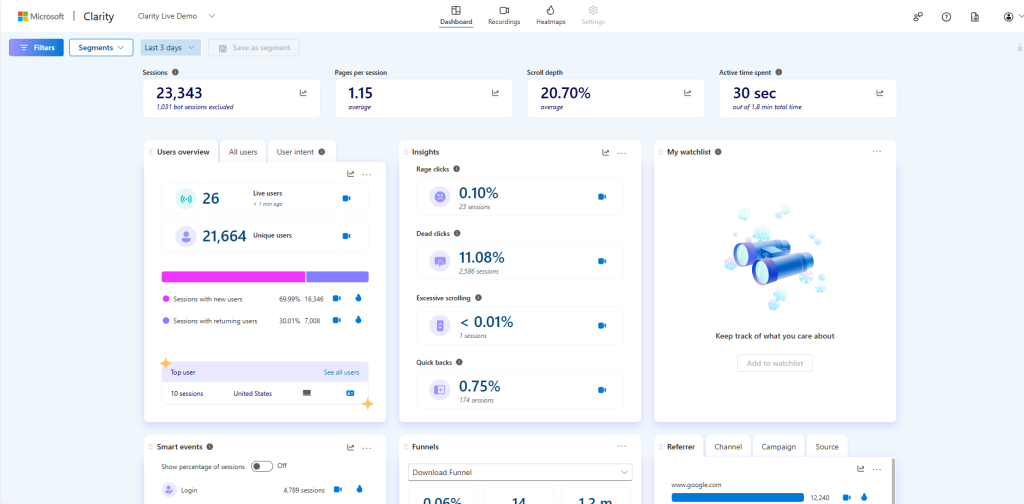View heatmap for sessions with new users
The image size is (1024, 504).
358,298
